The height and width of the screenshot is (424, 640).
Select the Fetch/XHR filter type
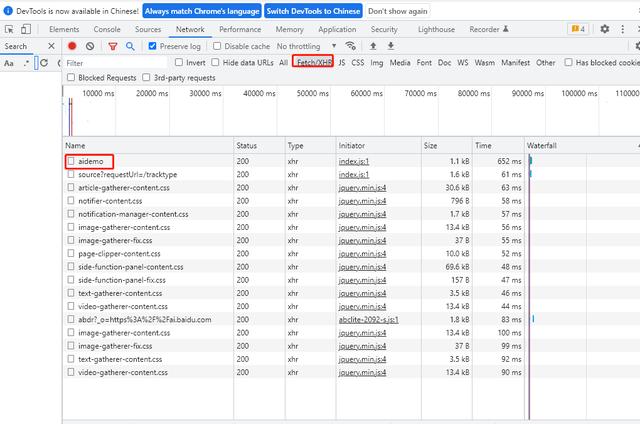tap(313, 62)
